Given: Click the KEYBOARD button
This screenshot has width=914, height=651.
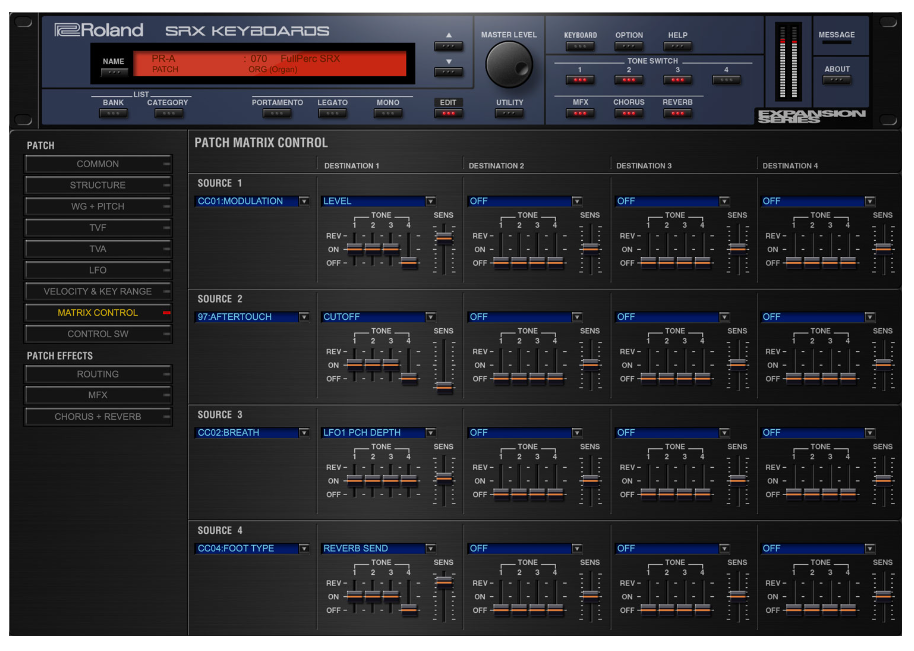Looking at the screenshot, I should coord(580,46).
